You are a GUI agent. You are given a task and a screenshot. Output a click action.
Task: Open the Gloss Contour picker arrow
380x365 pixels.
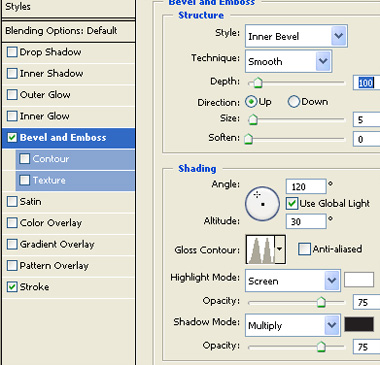[280, 249]
